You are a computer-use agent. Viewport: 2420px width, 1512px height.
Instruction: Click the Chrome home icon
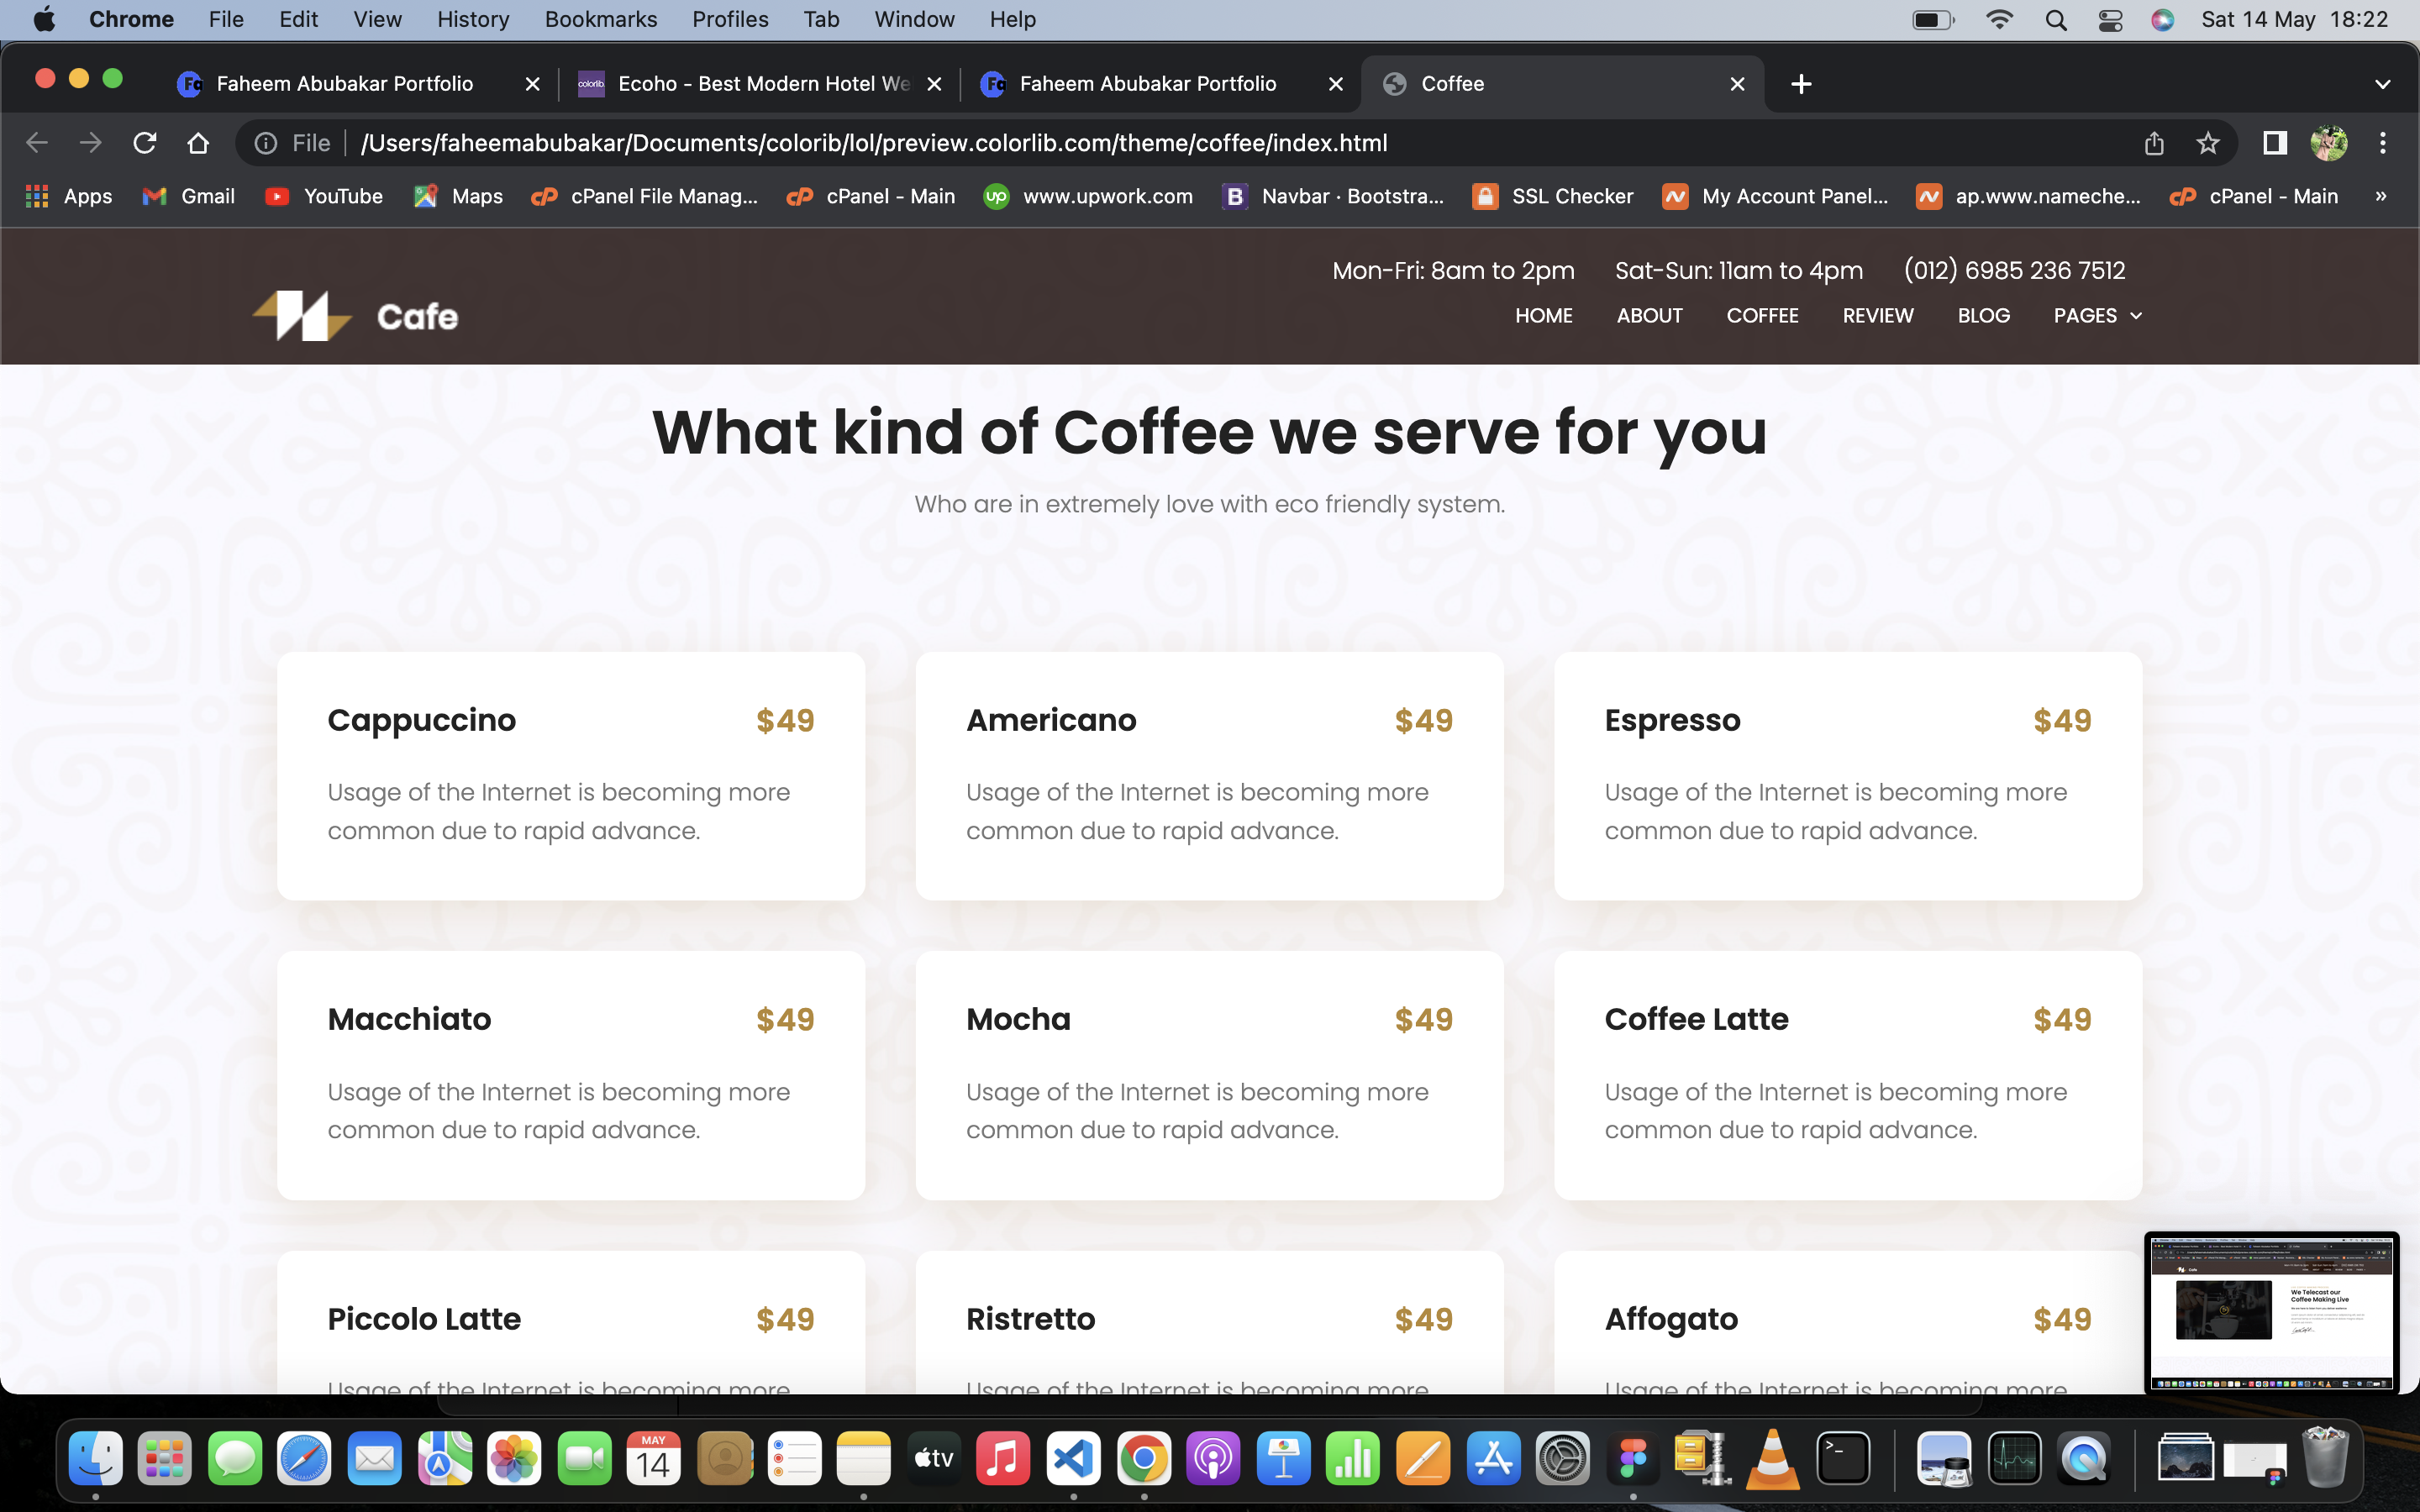(x=198, y=143)
